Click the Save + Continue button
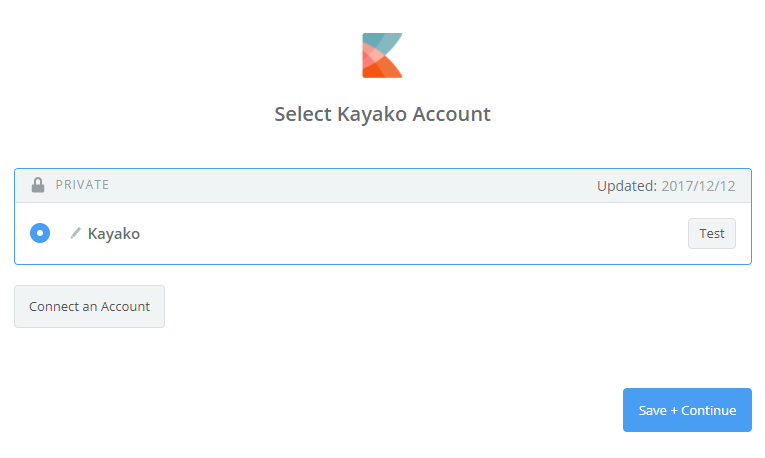Screen dimensions: 765x458 [x=687, y=410]
